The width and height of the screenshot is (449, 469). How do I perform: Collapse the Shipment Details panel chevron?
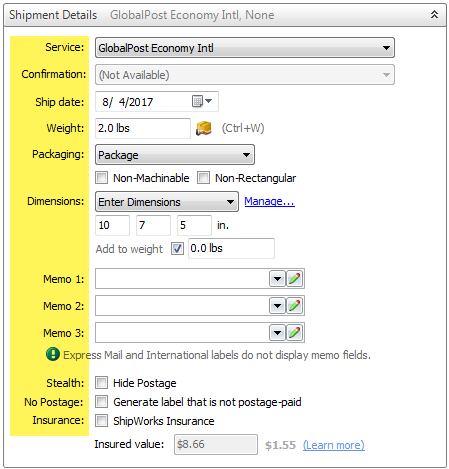pyautogui.click(x=434, y=15)
